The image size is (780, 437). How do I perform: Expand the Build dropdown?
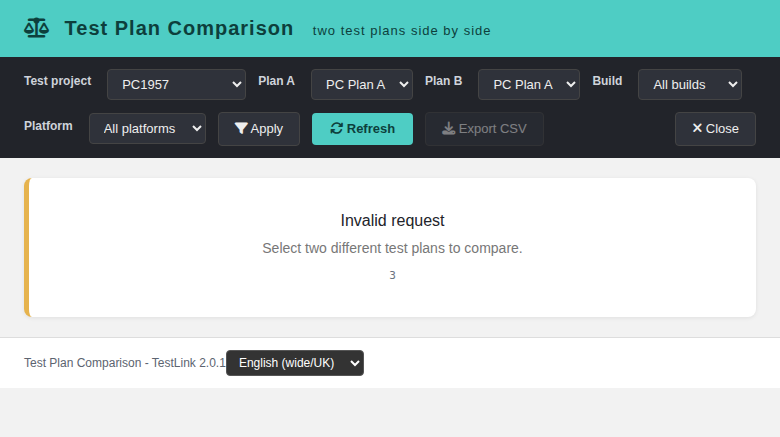pos(689,85)
